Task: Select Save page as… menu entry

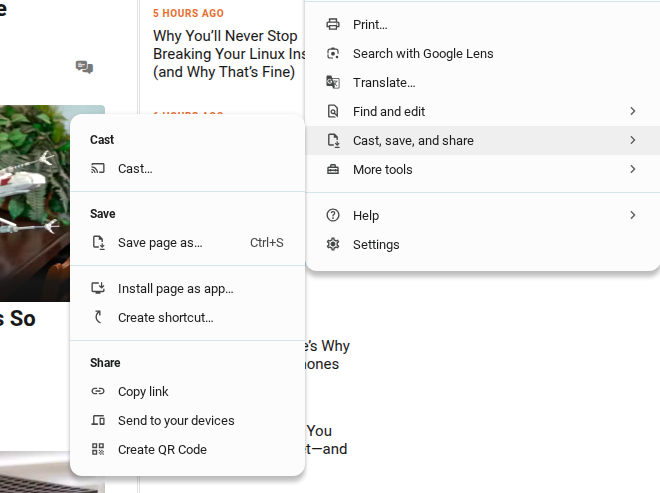Action: coord(188,243)
